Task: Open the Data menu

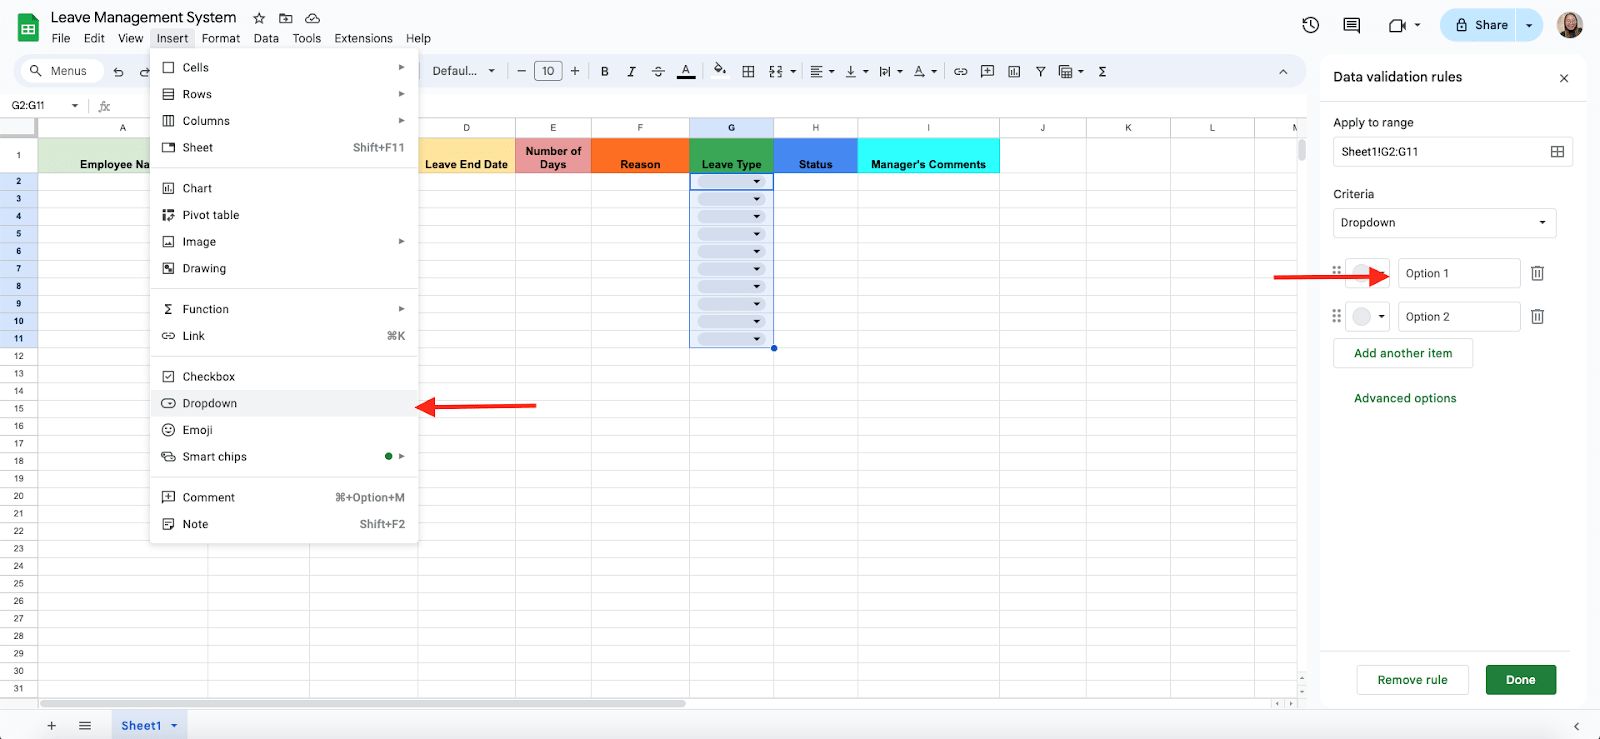Action: 266,38
